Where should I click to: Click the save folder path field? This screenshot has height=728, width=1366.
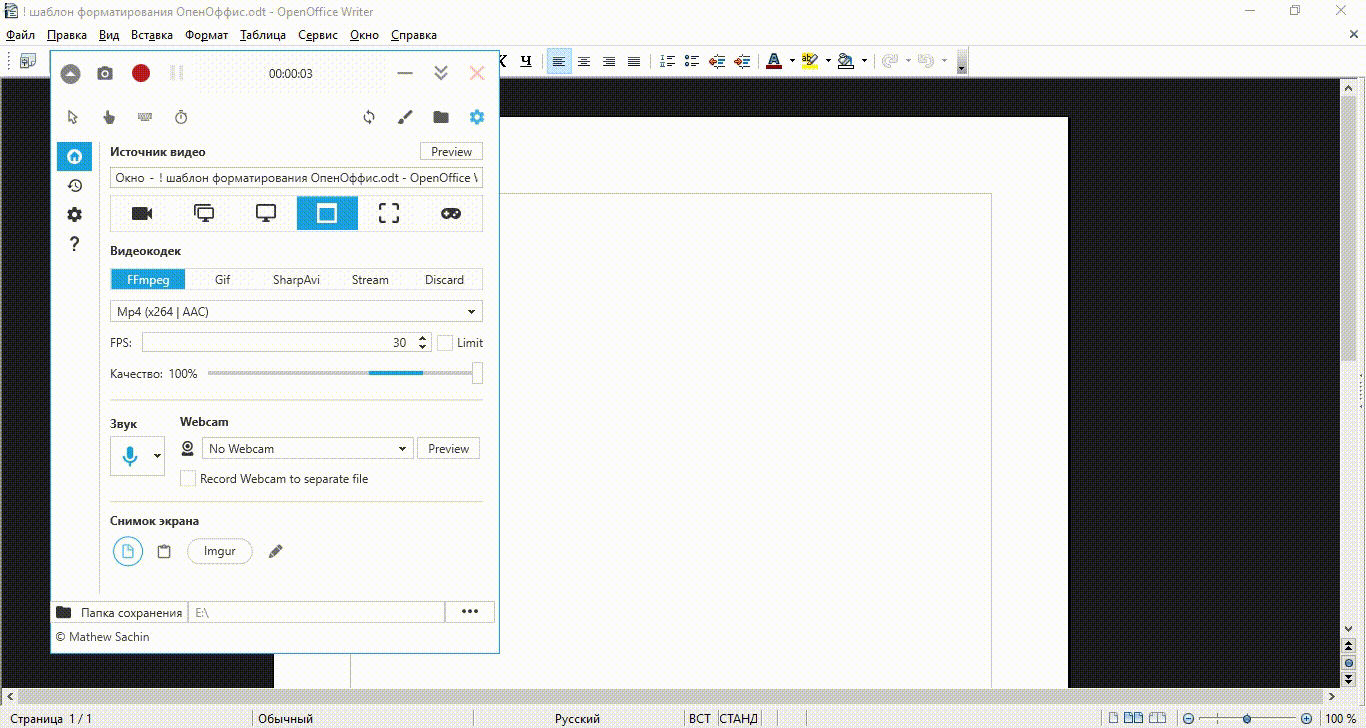(x=316, y=612)
